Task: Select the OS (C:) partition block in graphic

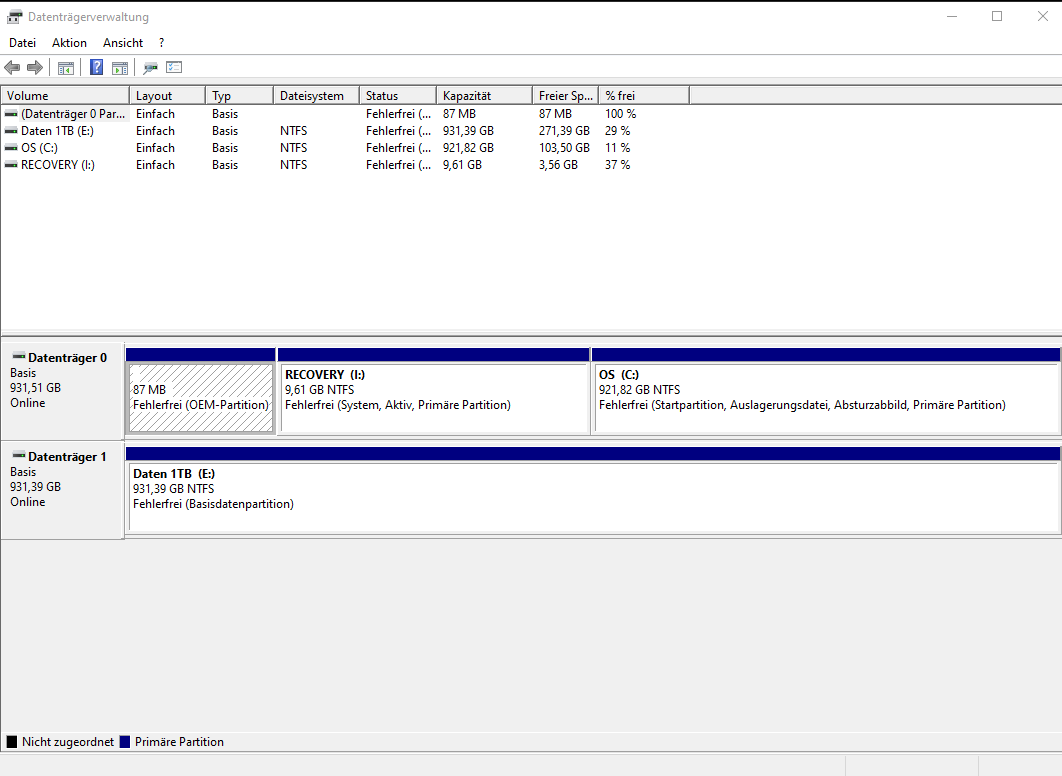Action: 826,397
